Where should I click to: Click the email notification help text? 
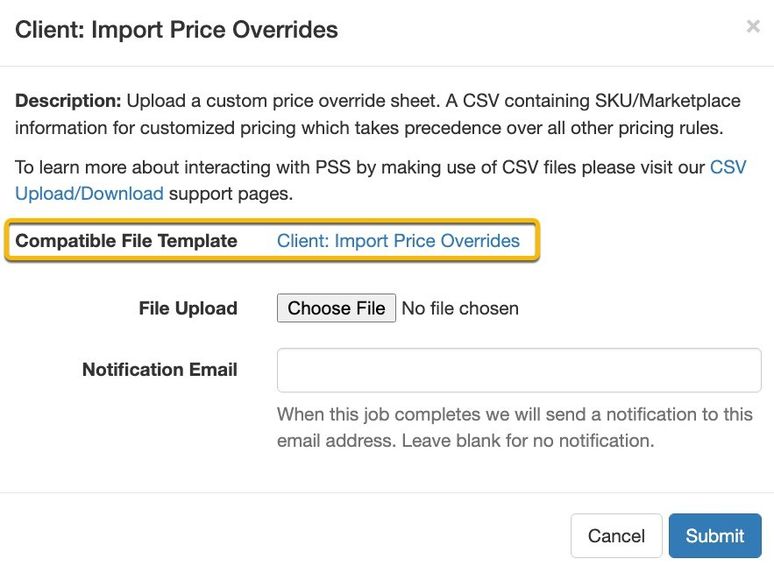click(515, 427)
